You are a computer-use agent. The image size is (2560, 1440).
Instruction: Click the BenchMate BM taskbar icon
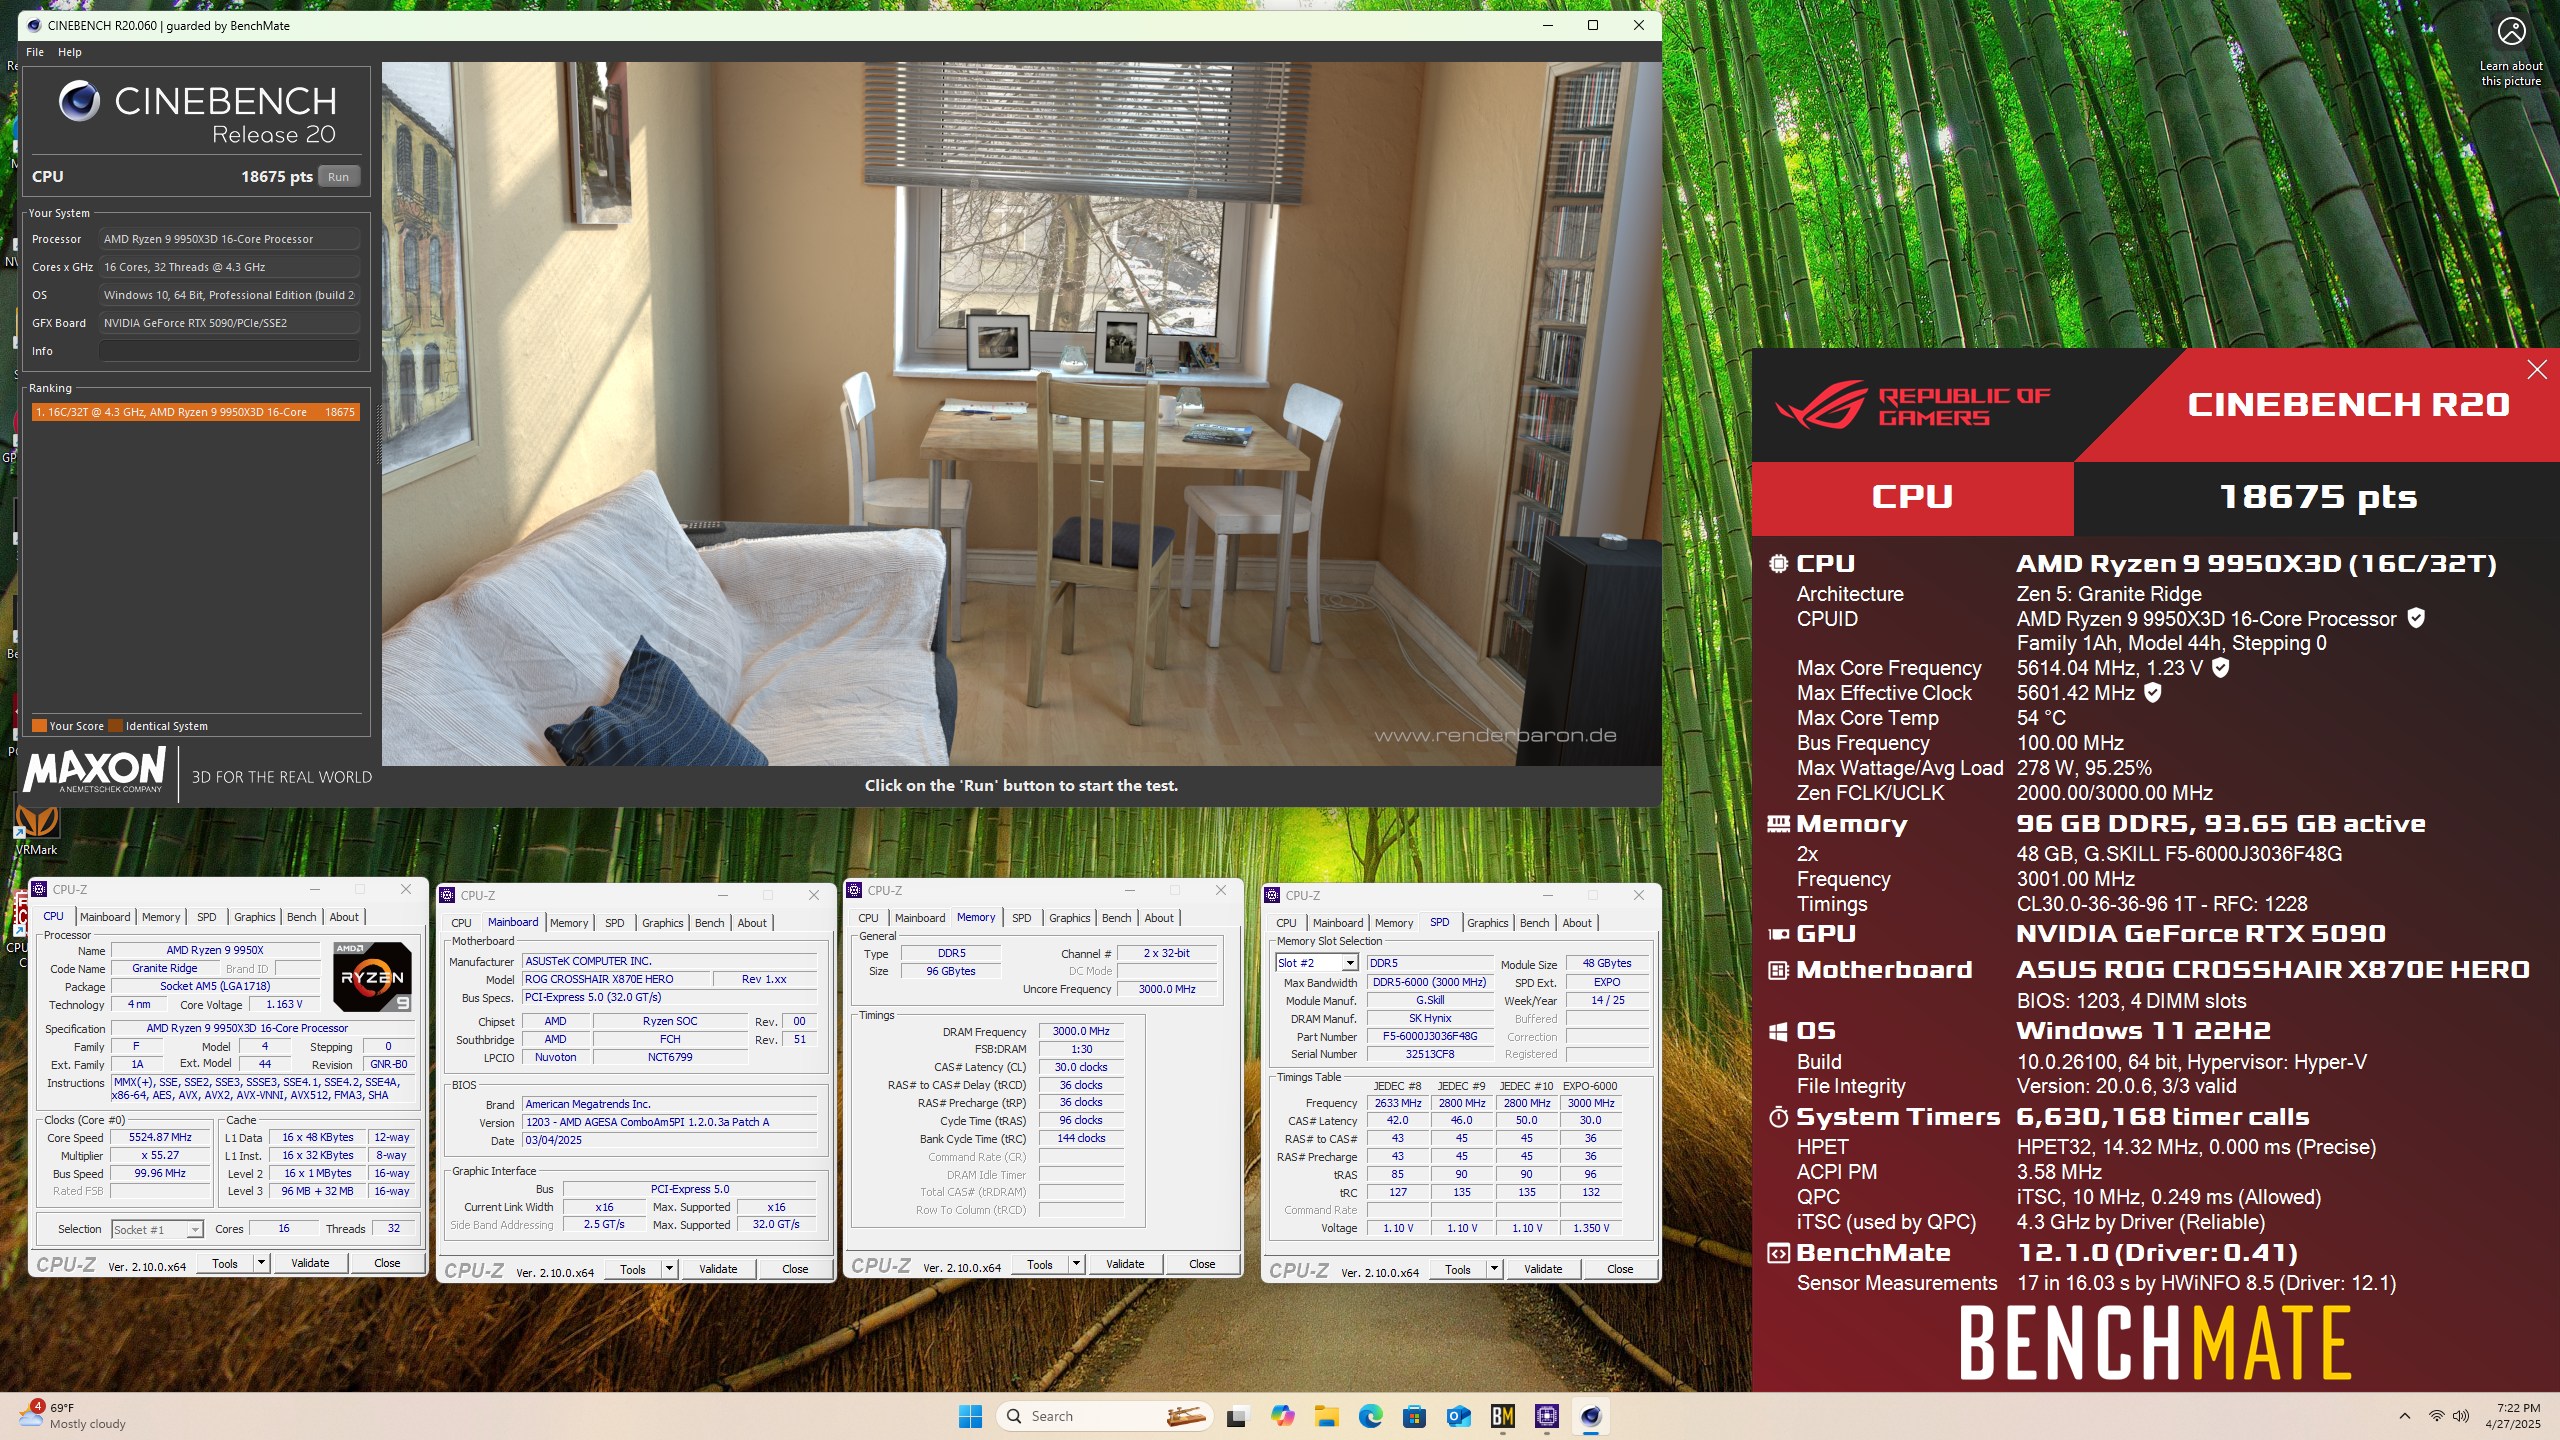tap(1502, 1416)
